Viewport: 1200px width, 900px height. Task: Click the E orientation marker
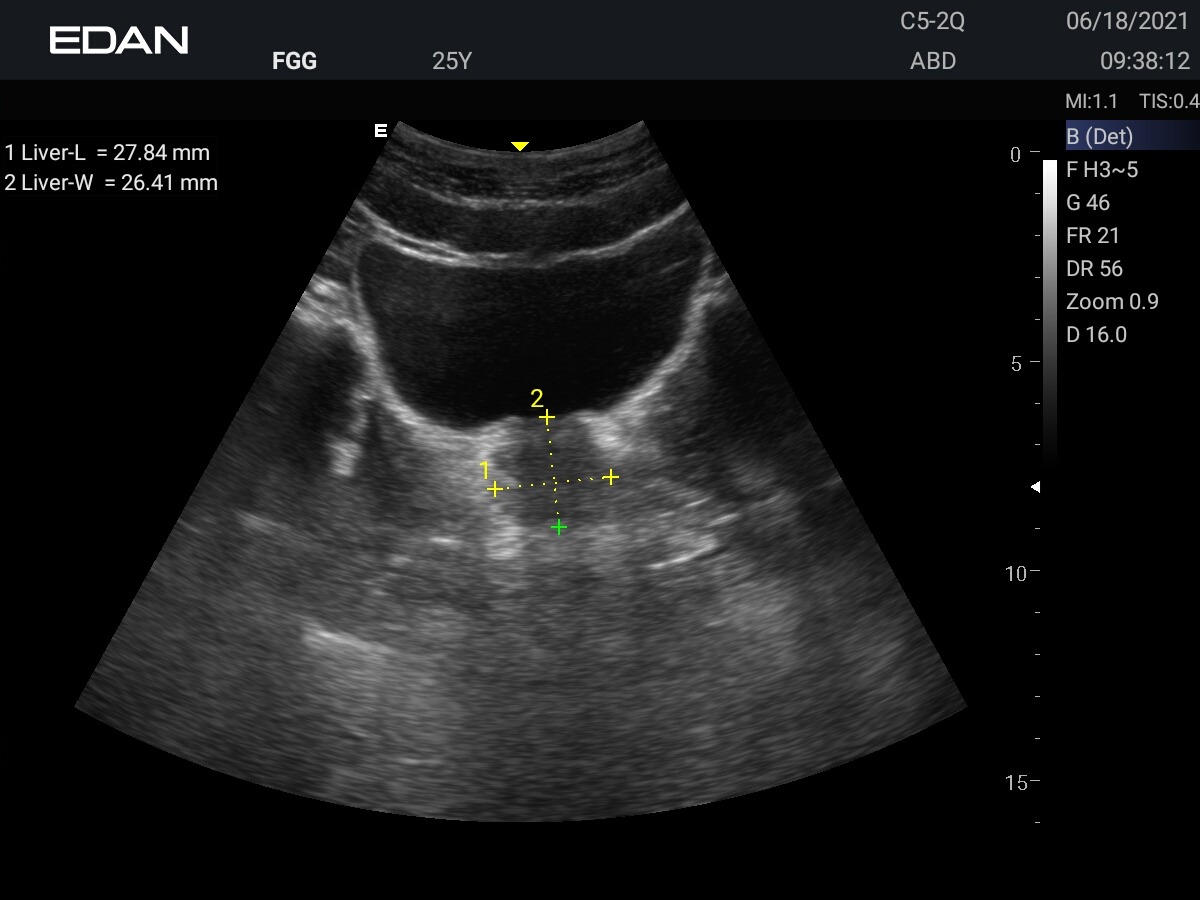[380, 130]
